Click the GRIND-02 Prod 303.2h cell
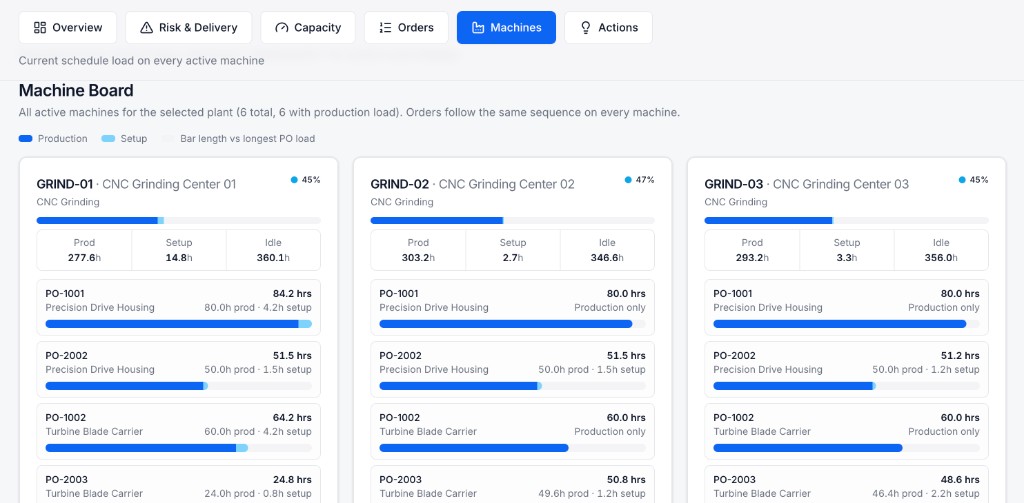Viewport: 1024px width, 503px height. [x=418, y=250]
